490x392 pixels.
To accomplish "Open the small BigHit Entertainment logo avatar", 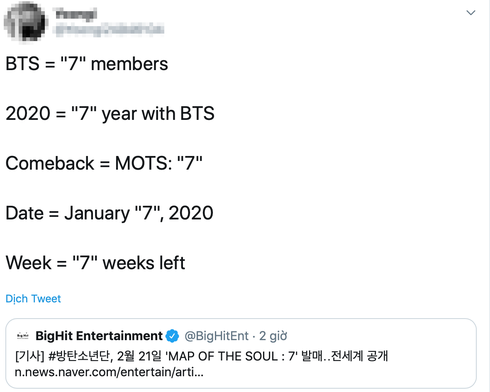I will 23,336.
